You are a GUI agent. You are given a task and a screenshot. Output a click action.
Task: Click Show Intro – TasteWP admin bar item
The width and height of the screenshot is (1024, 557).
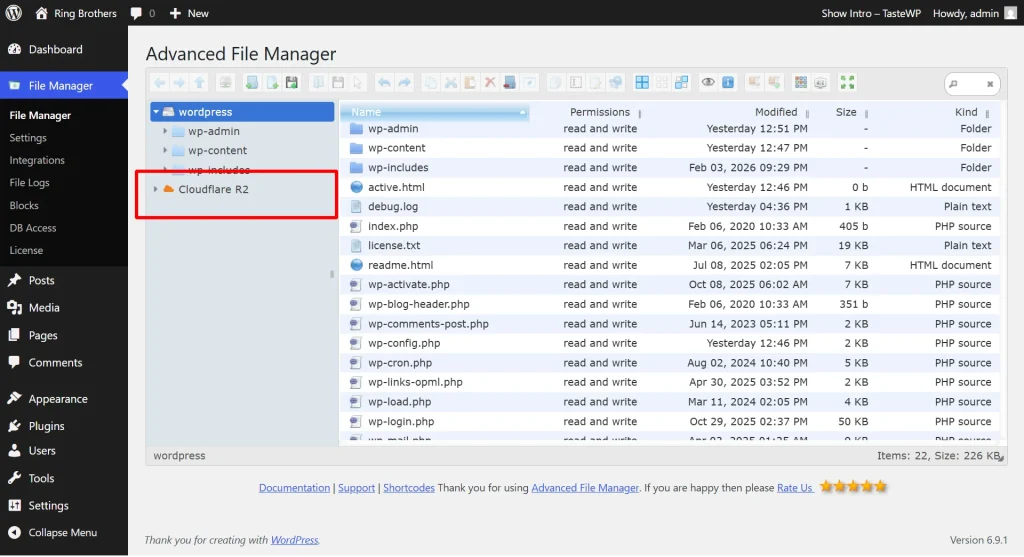(x=871, y=13)
